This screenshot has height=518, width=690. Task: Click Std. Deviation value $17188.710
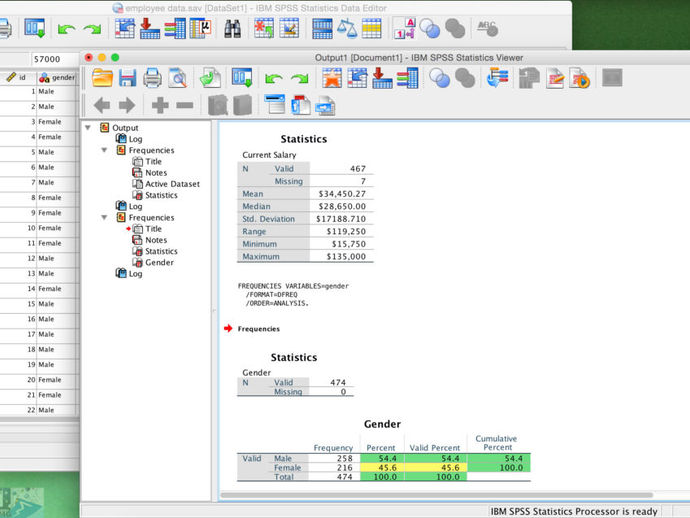click(x=341, y=219)
